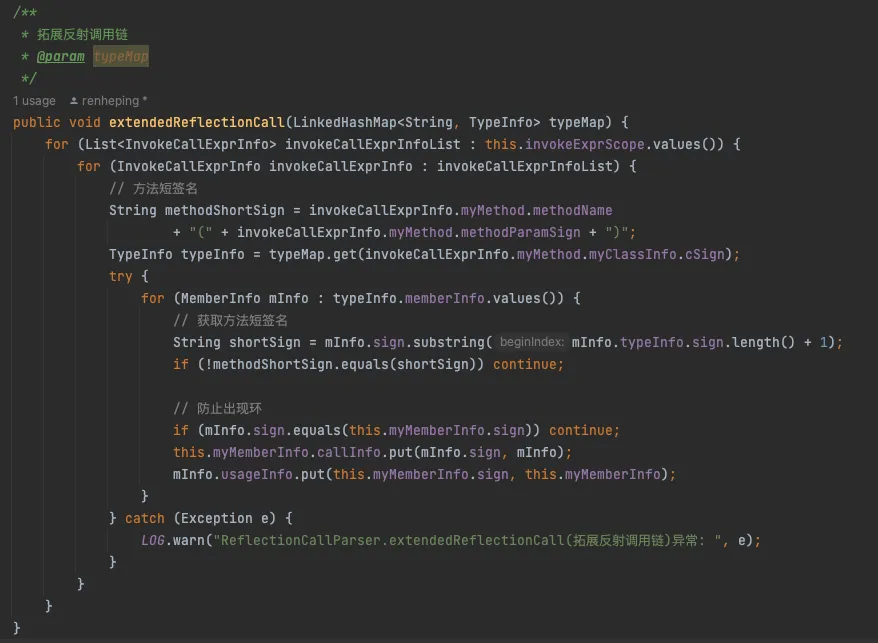Viewport: 878px width, 643px height.
Task: Click 'typeInfo' in the 'TypeInfo typeInfo' declaration
Action: point(212,254)
